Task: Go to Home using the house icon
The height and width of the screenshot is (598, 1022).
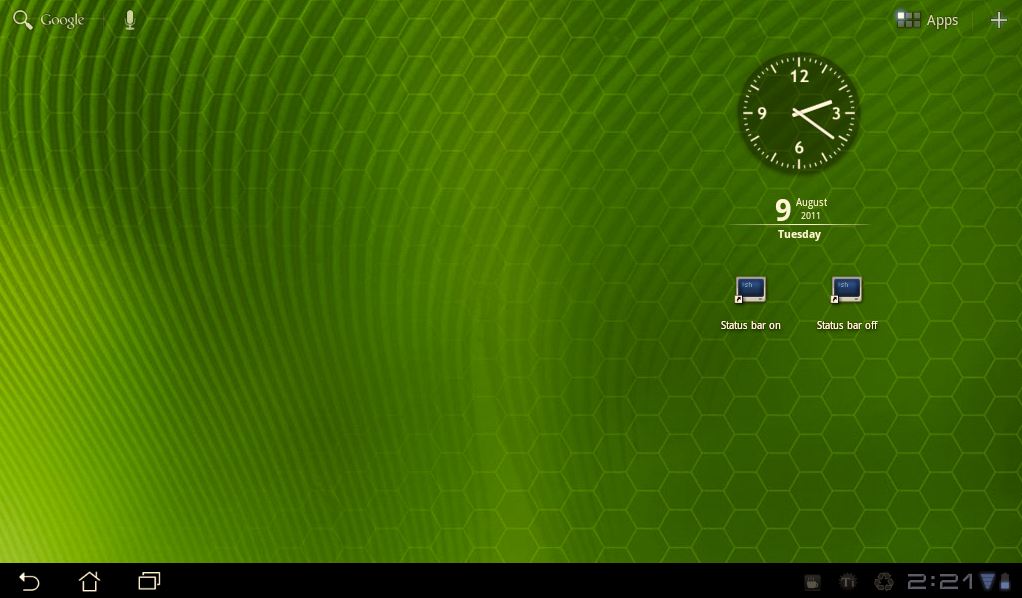Action: click(x=90, y=581)
